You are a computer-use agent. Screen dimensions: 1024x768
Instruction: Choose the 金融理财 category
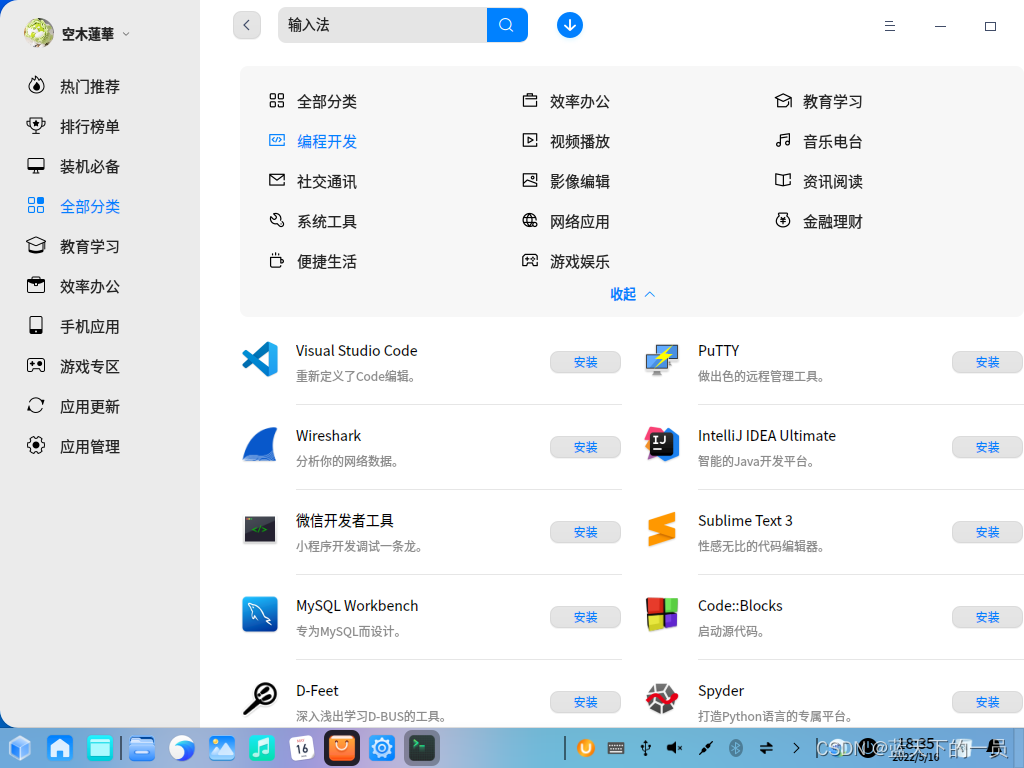click(818, 221)
